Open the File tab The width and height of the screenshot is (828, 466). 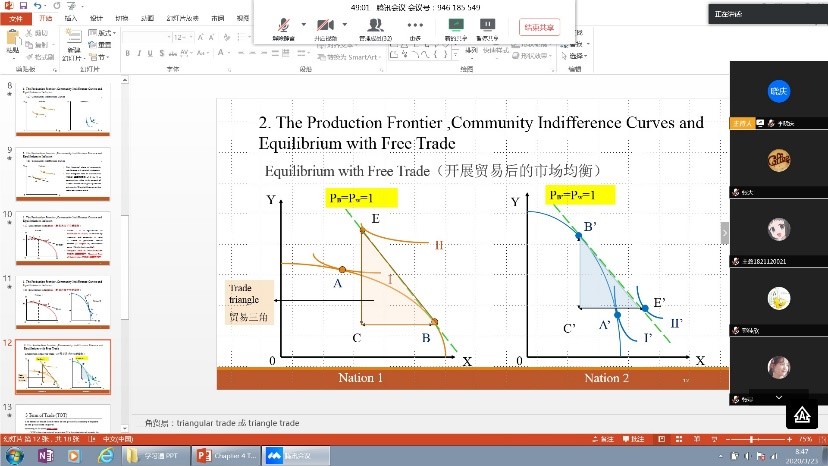tap(16, 18)
